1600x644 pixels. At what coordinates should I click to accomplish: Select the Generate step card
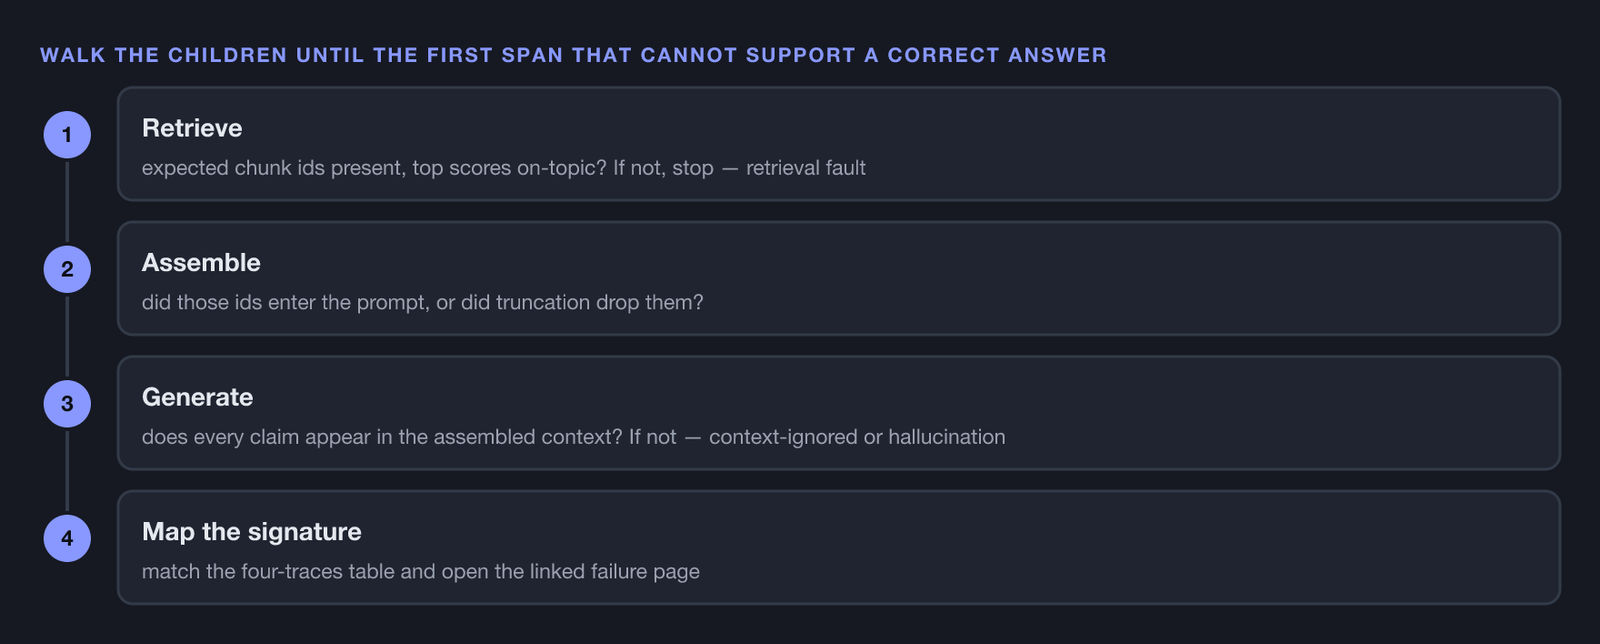click(839, 413)
